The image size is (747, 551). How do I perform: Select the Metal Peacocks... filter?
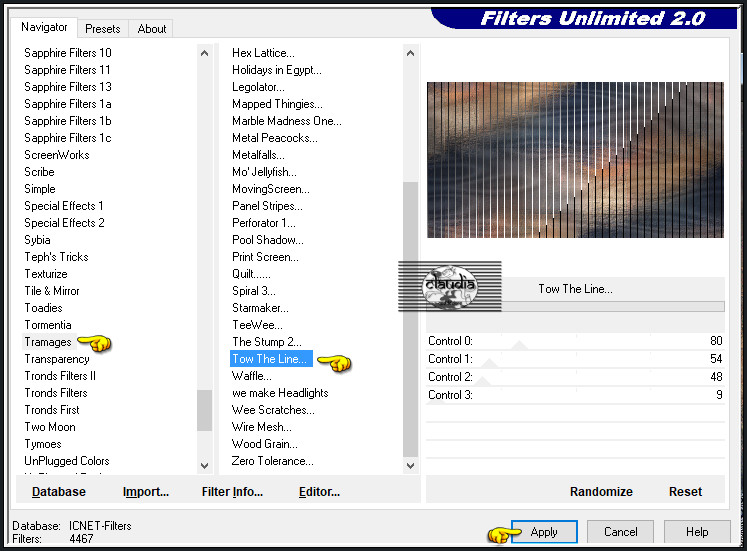pos(275,138)
